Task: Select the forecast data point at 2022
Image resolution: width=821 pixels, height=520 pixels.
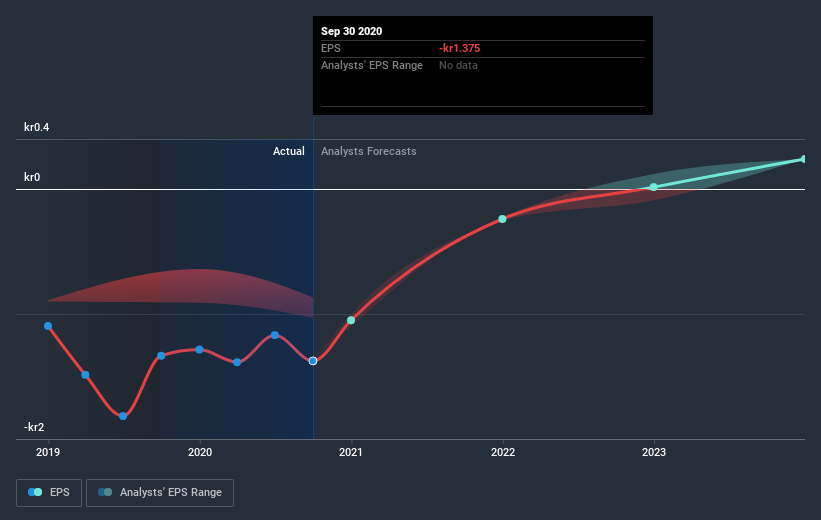Action: 502,219
